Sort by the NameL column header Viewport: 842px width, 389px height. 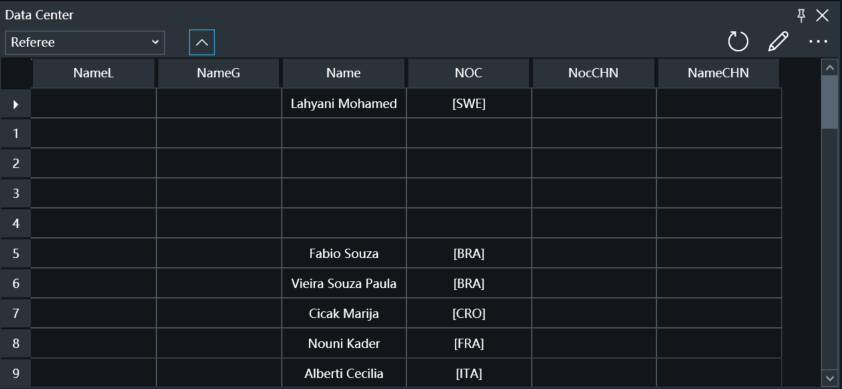(x=93, y=73)
